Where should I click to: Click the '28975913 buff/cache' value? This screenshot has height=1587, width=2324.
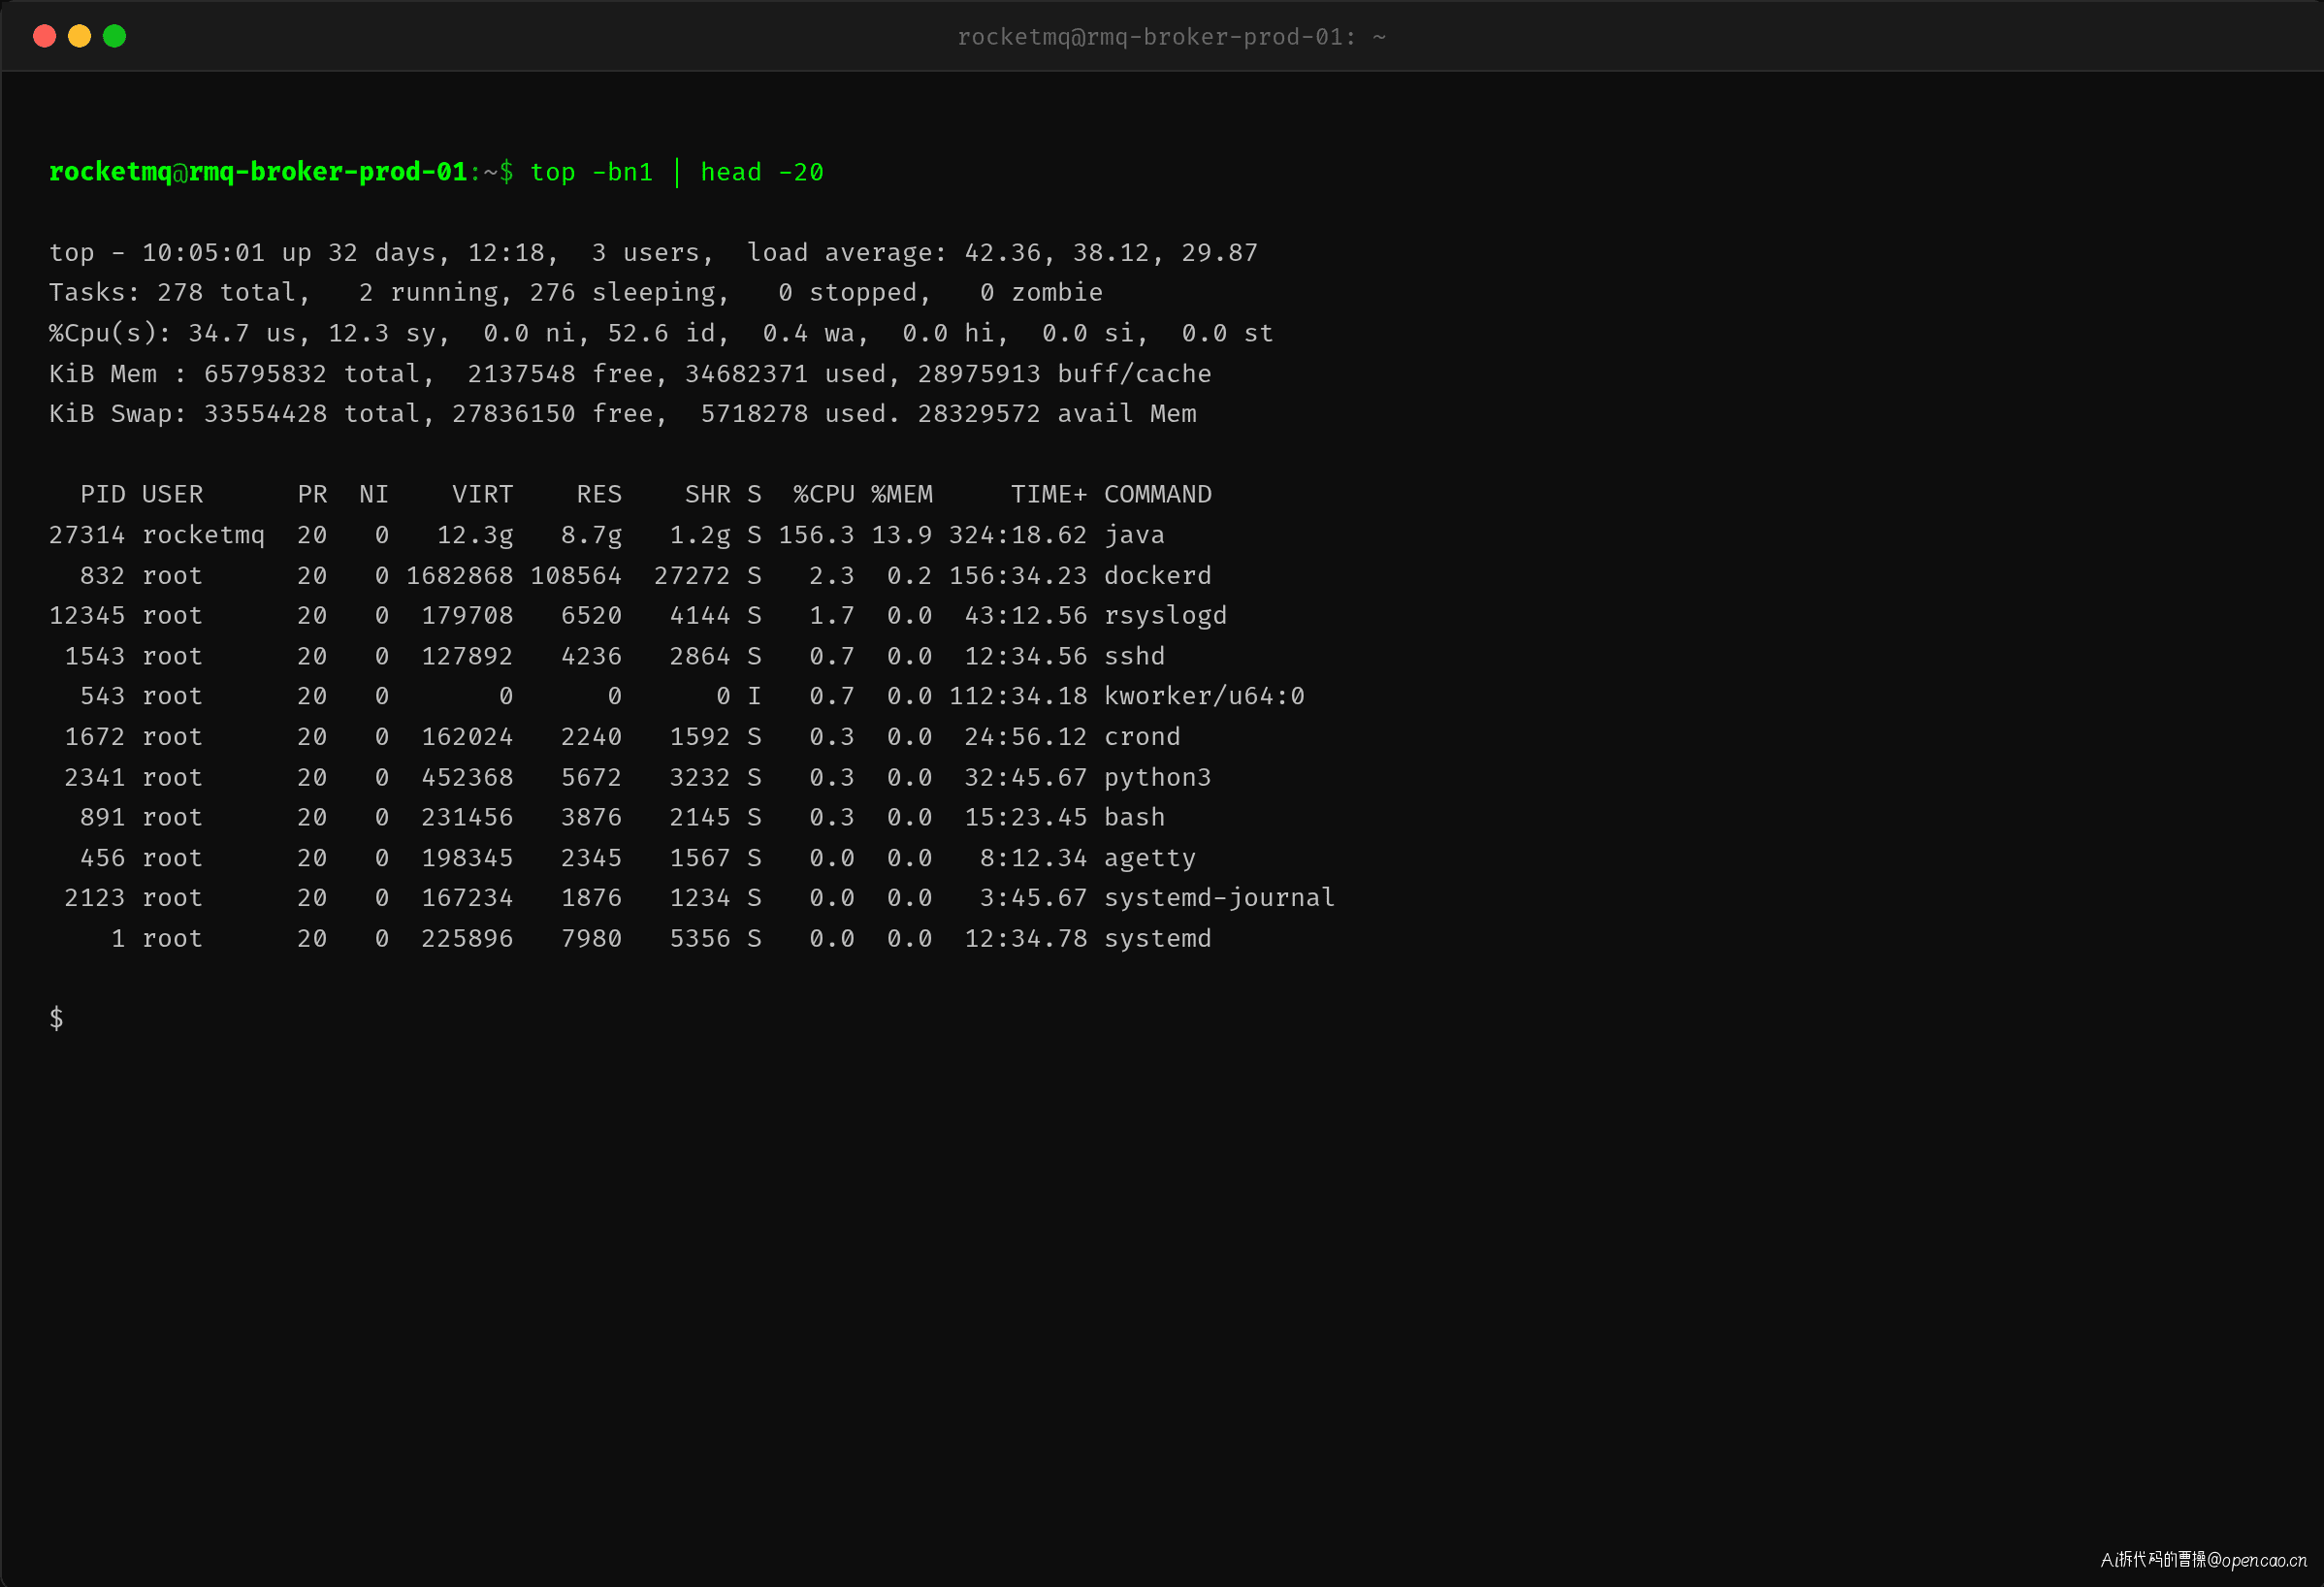point(1064,373)
